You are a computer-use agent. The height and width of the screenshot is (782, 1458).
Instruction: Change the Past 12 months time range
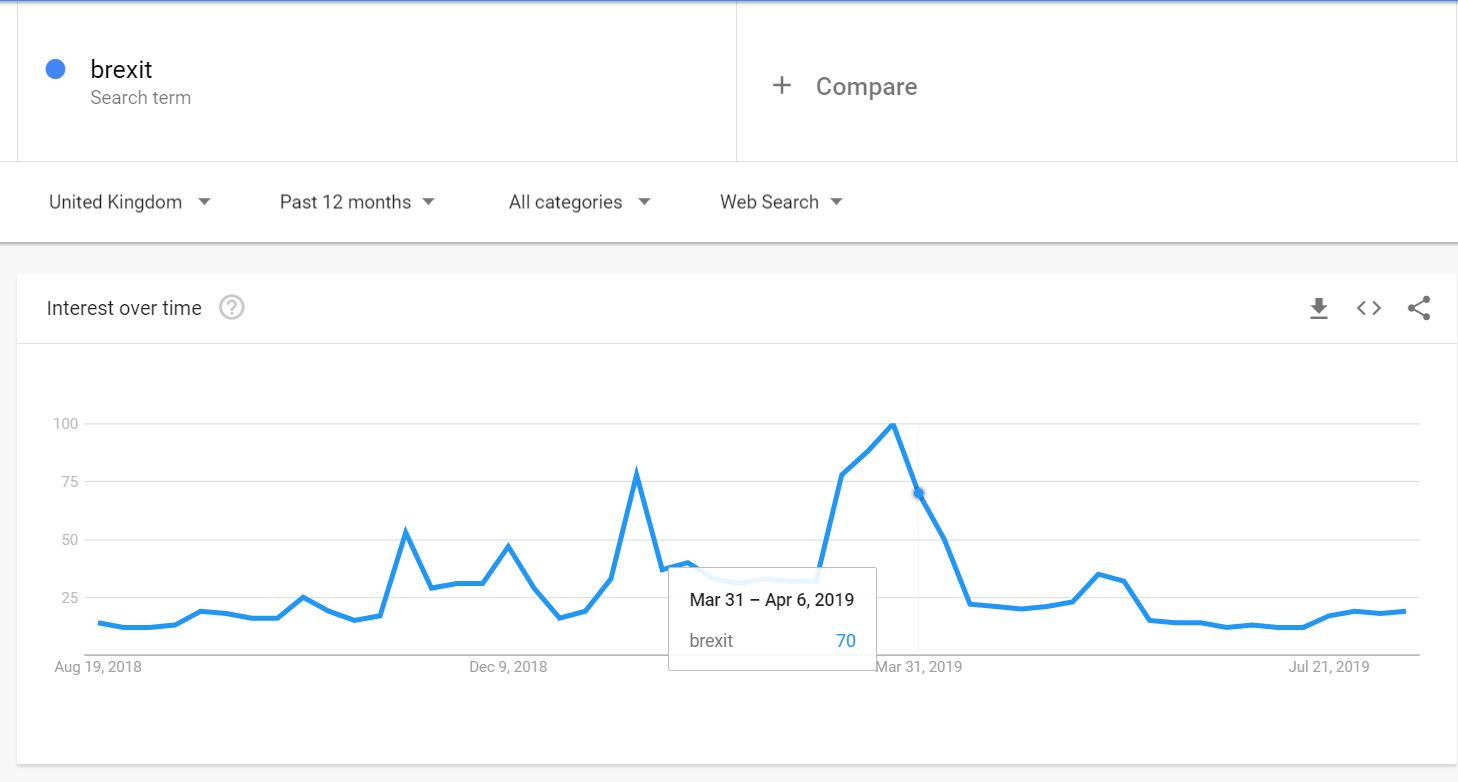pyautogui.click(x=357, y=202)
